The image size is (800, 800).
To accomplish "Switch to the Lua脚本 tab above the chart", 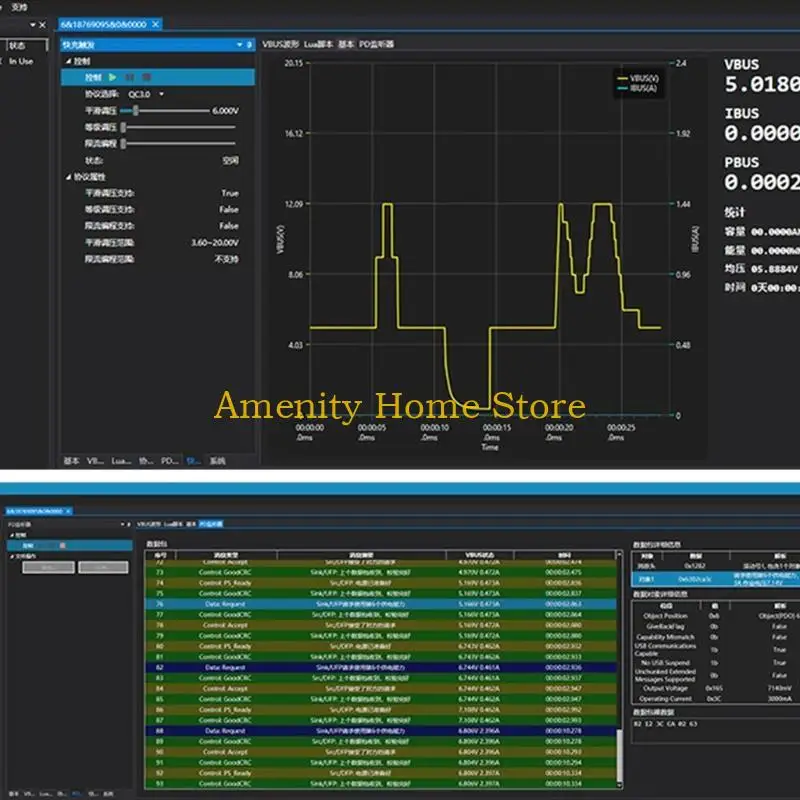I will 318,44.
